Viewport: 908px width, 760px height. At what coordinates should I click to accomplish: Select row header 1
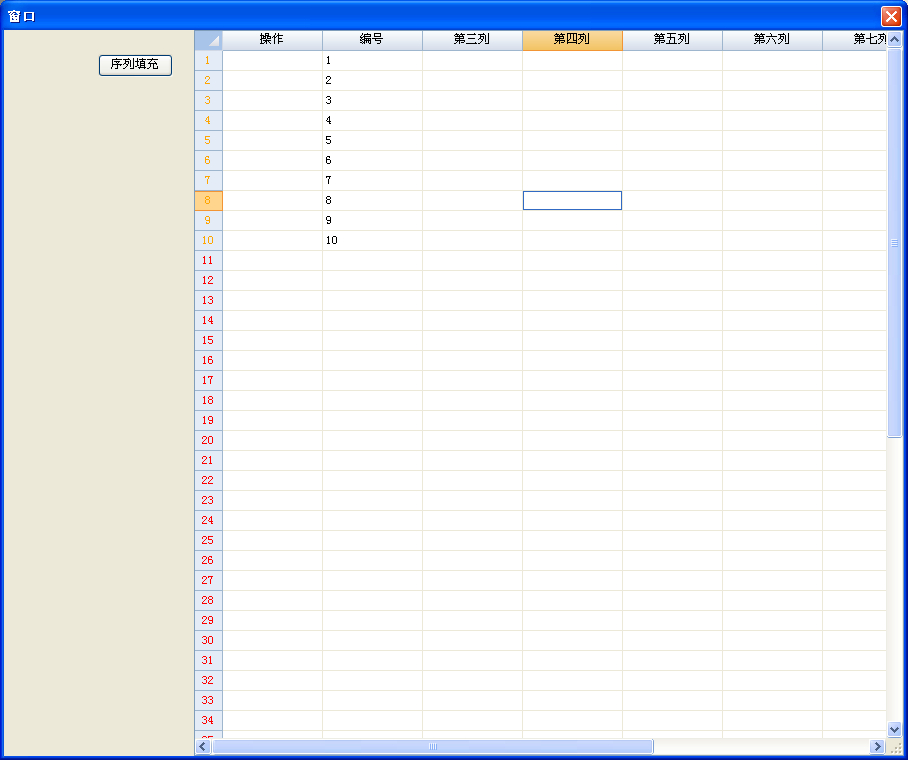pyautogui.click(x=208, y=60)
